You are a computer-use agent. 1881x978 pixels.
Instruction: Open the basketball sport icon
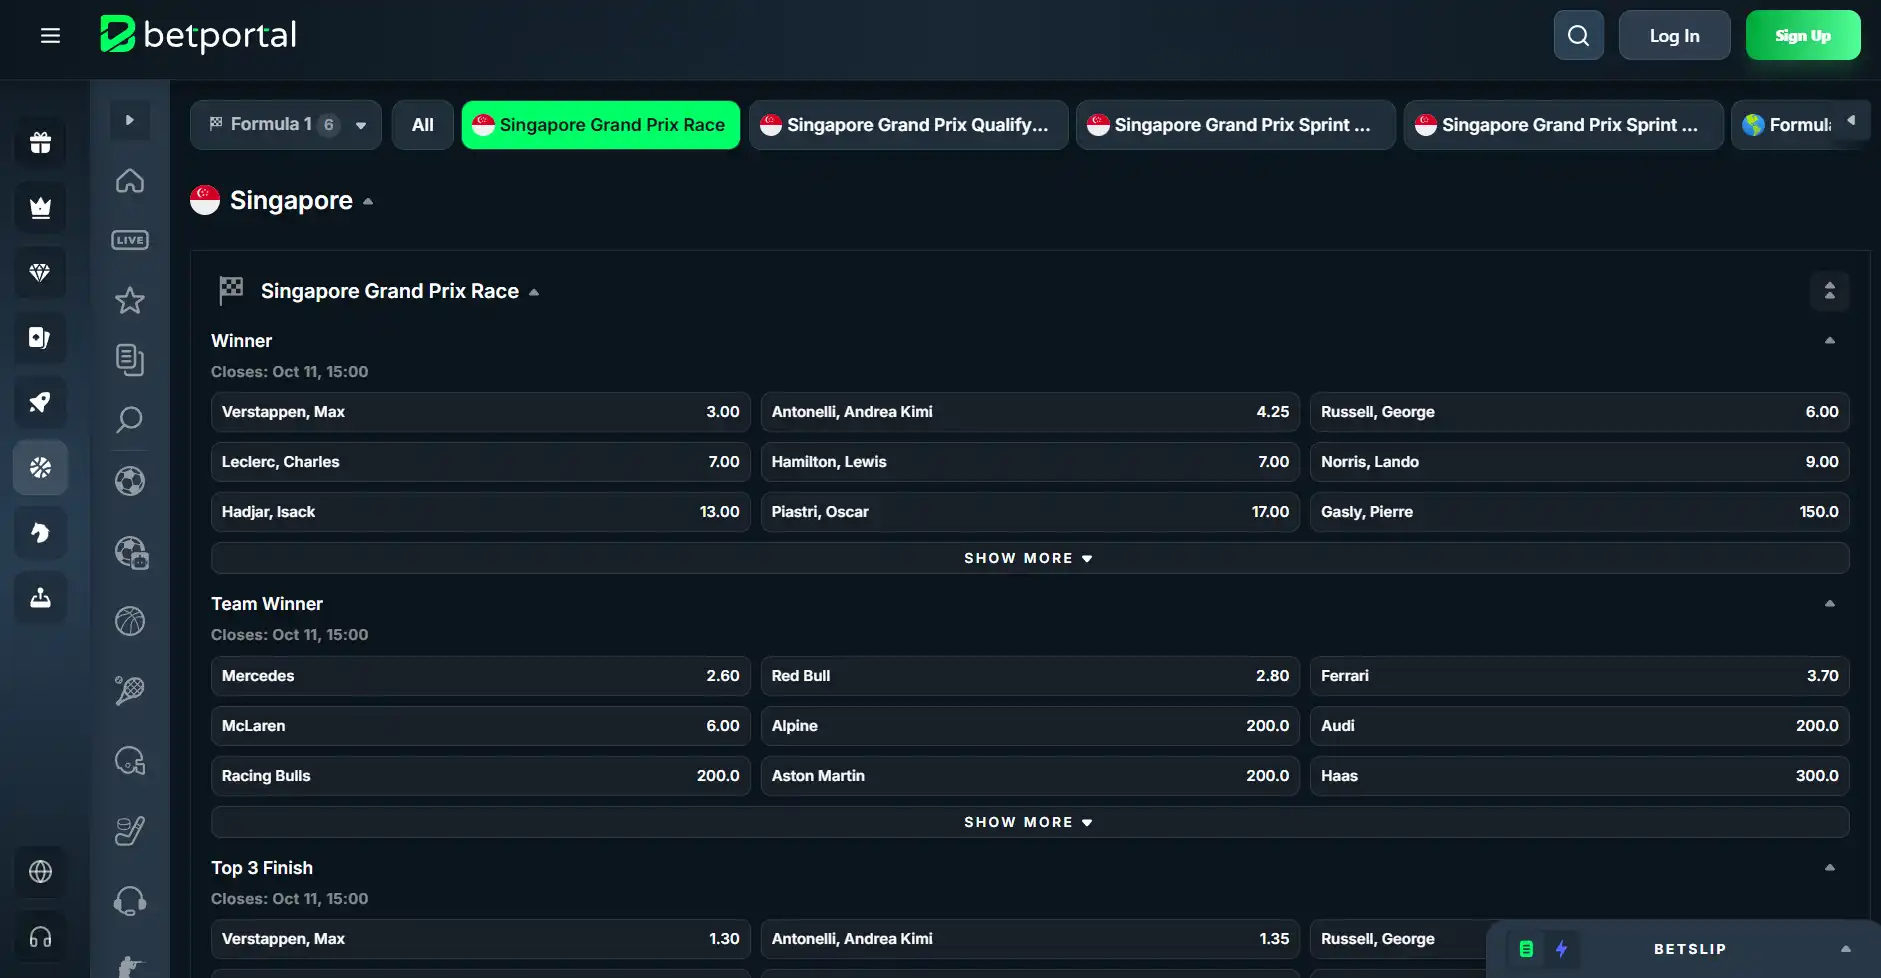pos(130,621)
